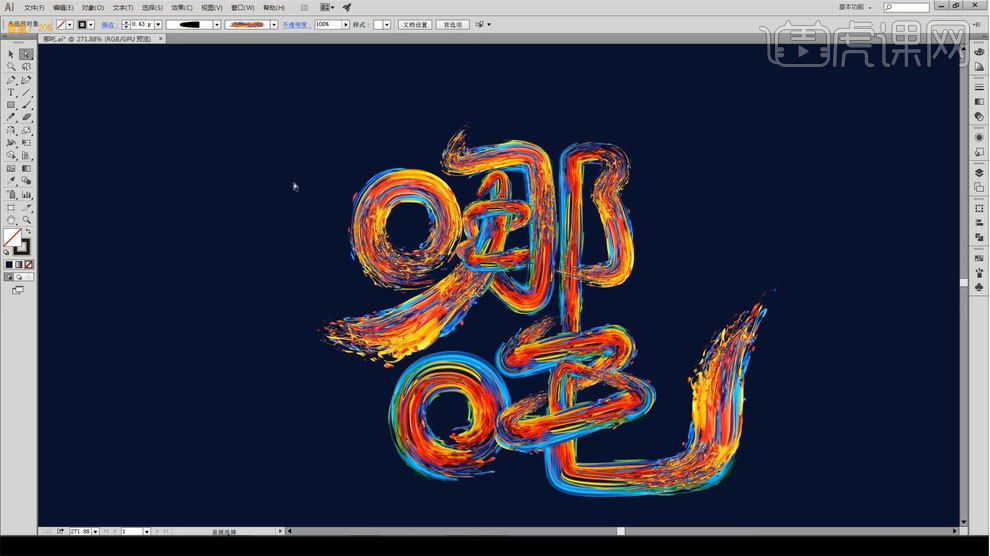Select the Gradient tool
Screen dimensions: 990x556
(x=26, y=169)
